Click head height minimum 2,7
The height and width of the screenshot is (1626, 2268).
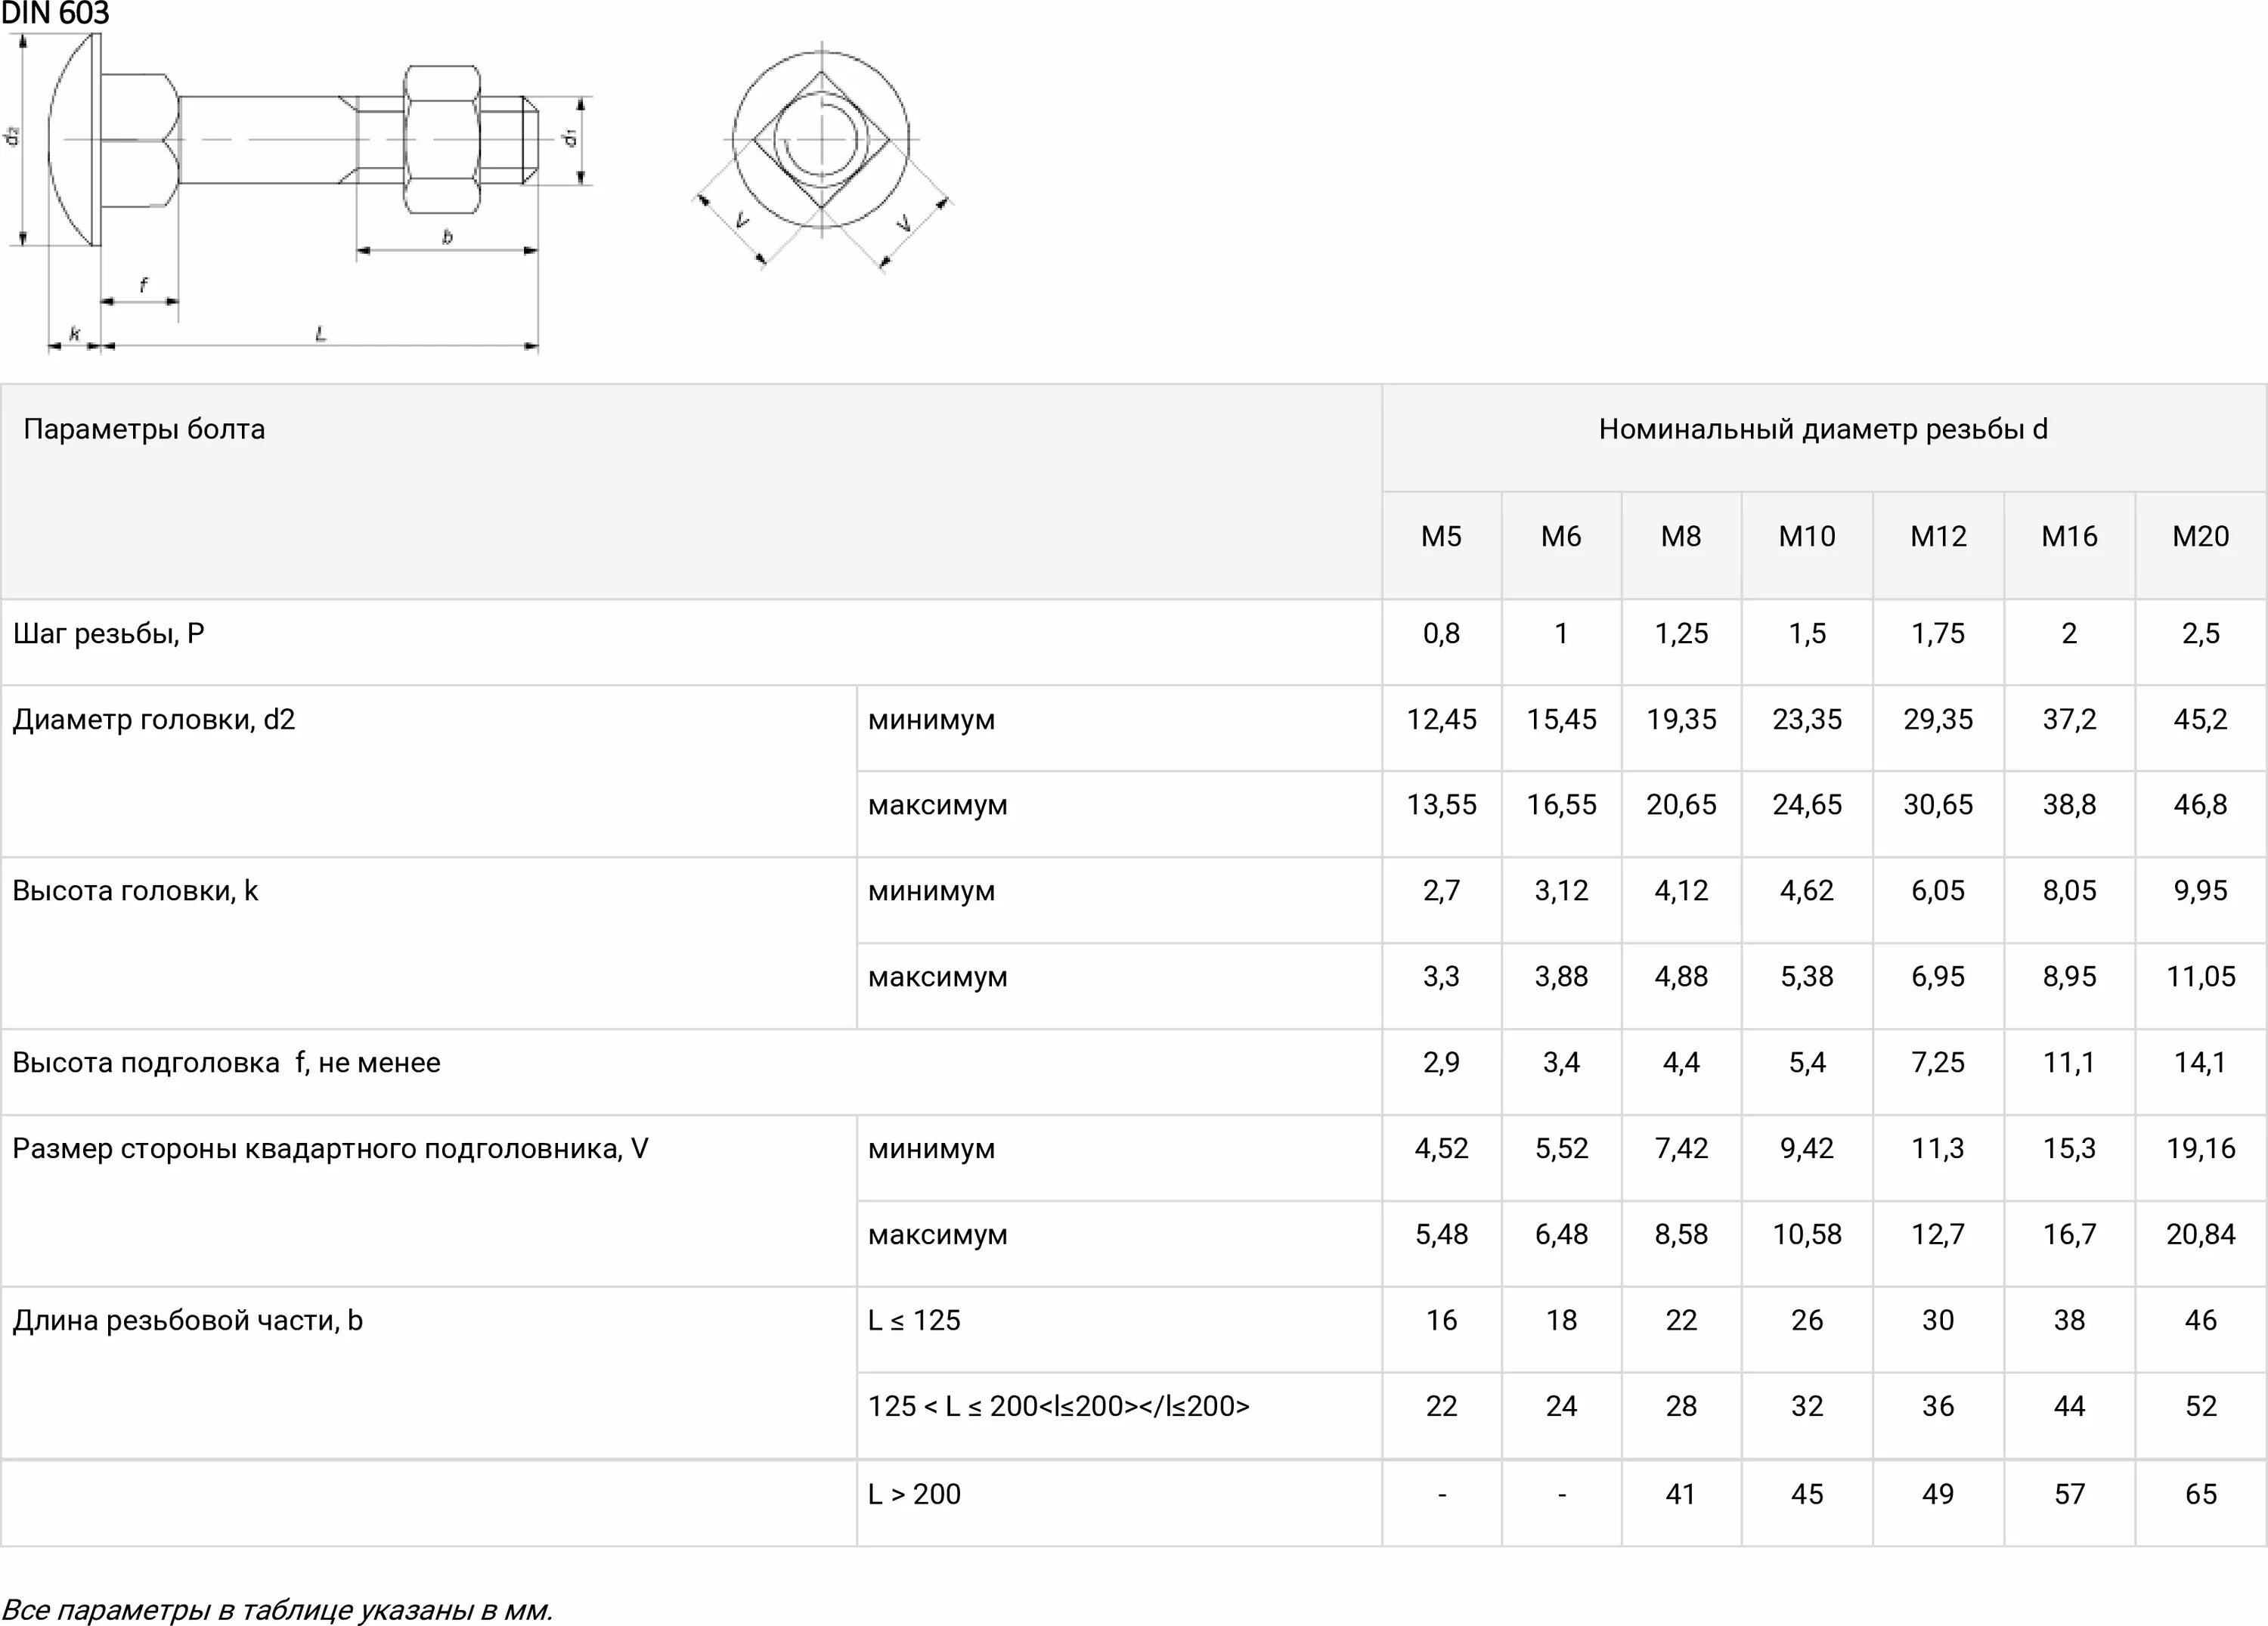pyautogui.click(x=1441, y=890)
